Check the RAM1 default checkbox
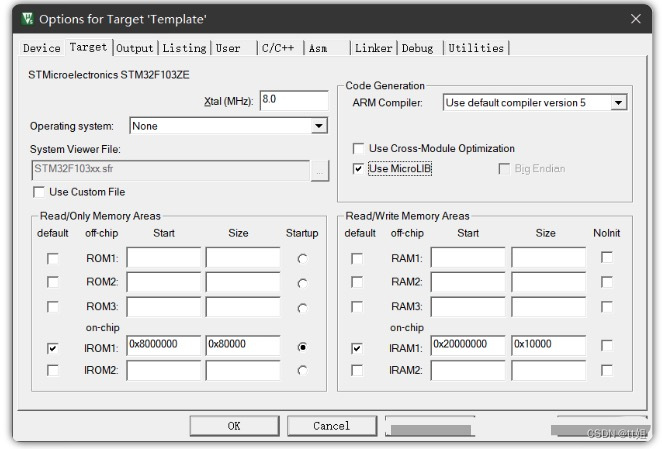Screen dimensions: 662x449 click(357, 259)
